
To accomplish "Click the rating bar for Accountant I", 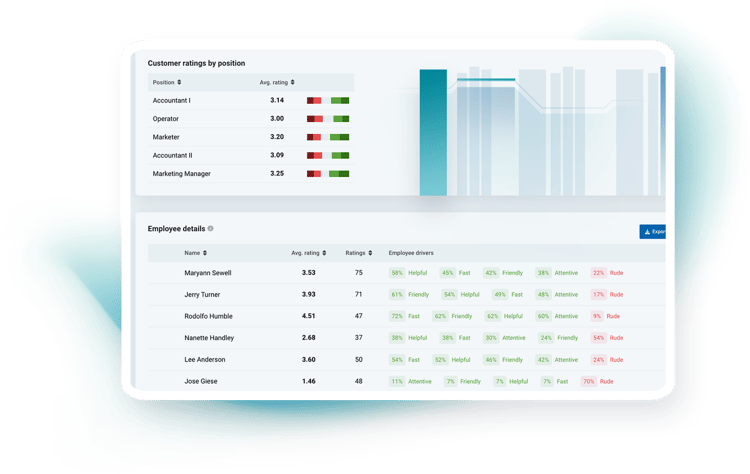I will coord(328,100).
